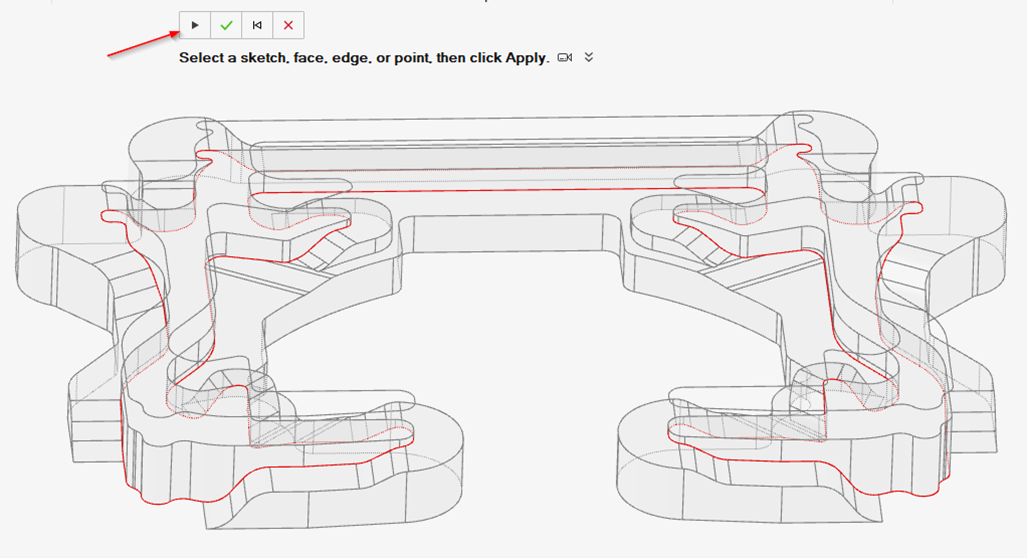
Task: Confirm with the green checkmark button
Action: point(226,26)
